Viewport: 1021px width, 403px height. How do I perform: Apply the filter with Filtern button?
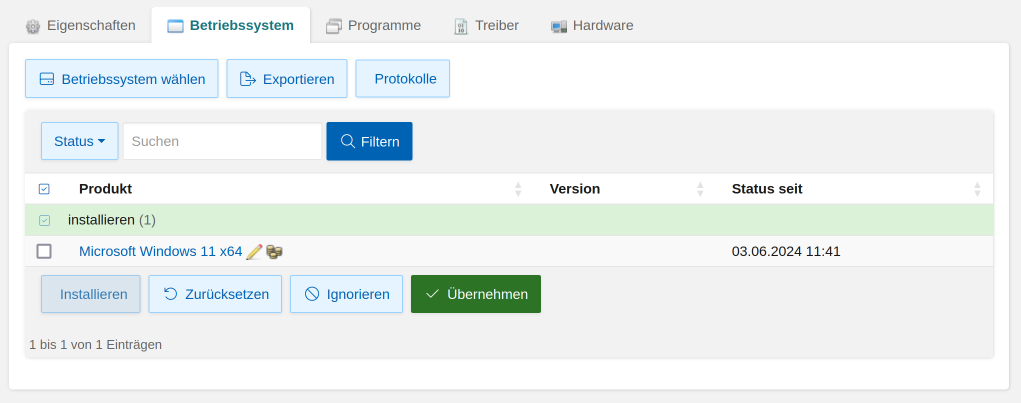click(369, 141)
